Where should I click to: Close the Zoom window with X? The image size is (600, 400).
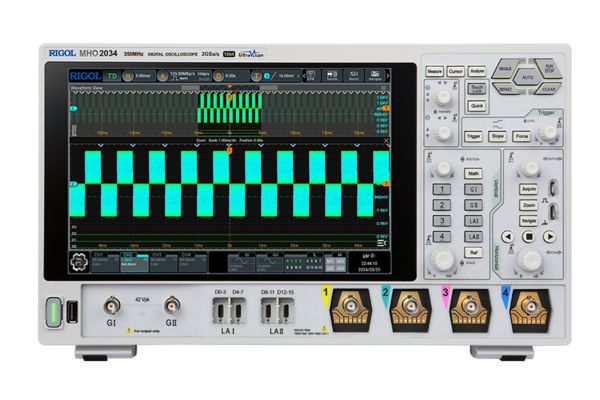[x=386, y=140]
